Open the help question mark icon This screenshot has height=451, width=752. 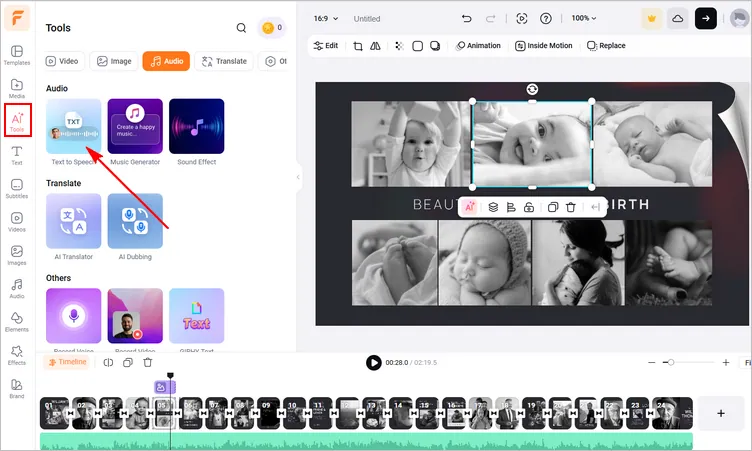[546, 19]
